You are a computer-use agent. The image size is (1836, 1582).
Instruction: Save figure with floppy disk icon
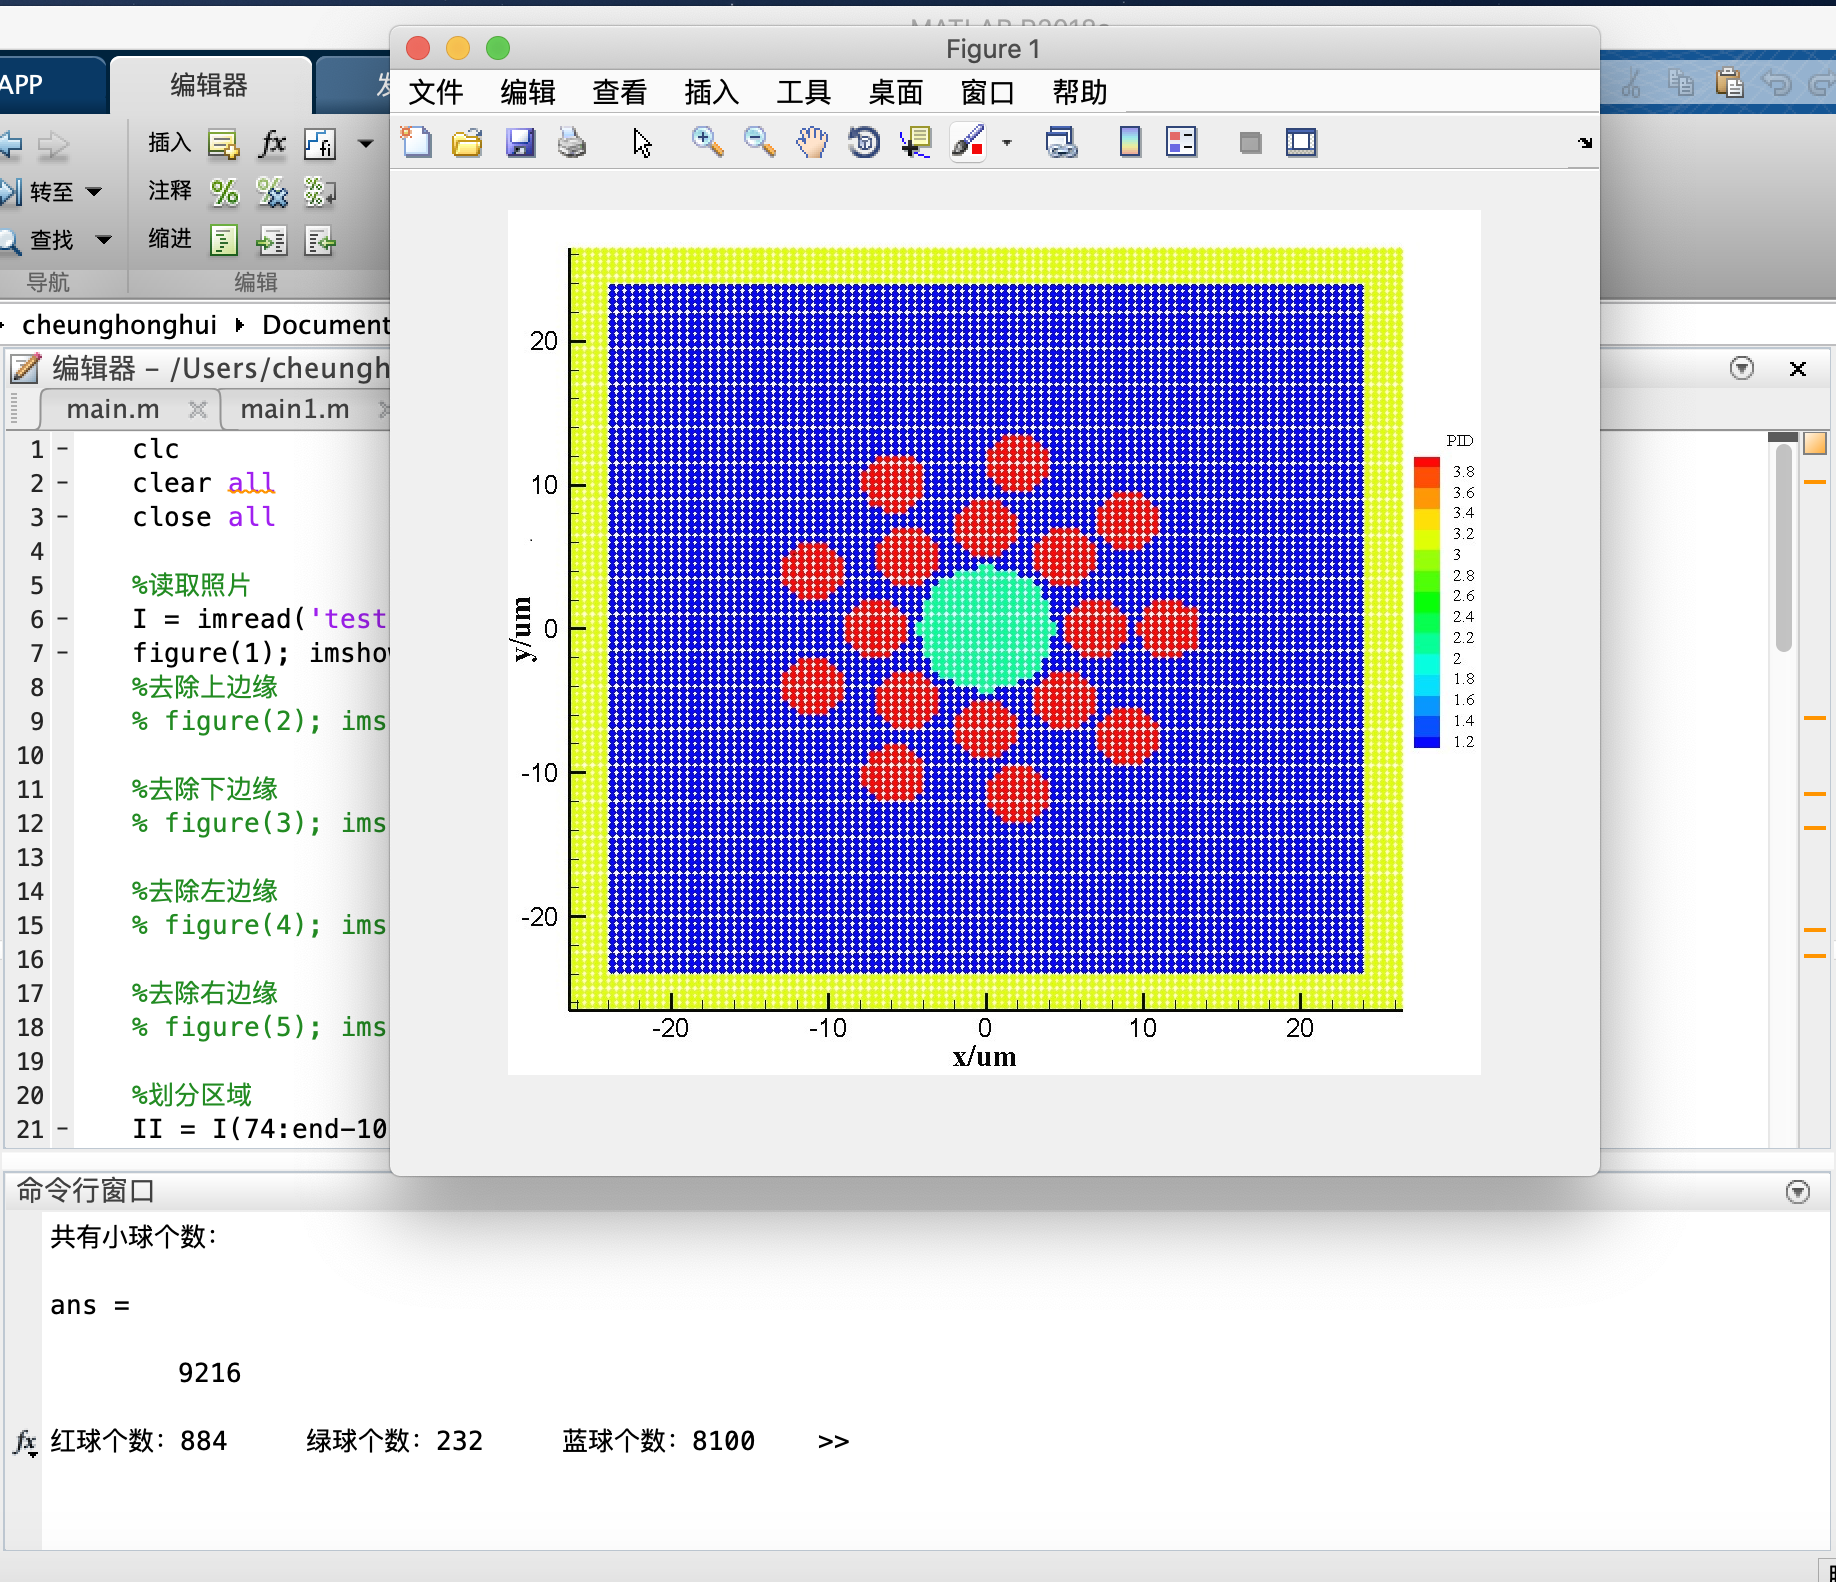520,143
